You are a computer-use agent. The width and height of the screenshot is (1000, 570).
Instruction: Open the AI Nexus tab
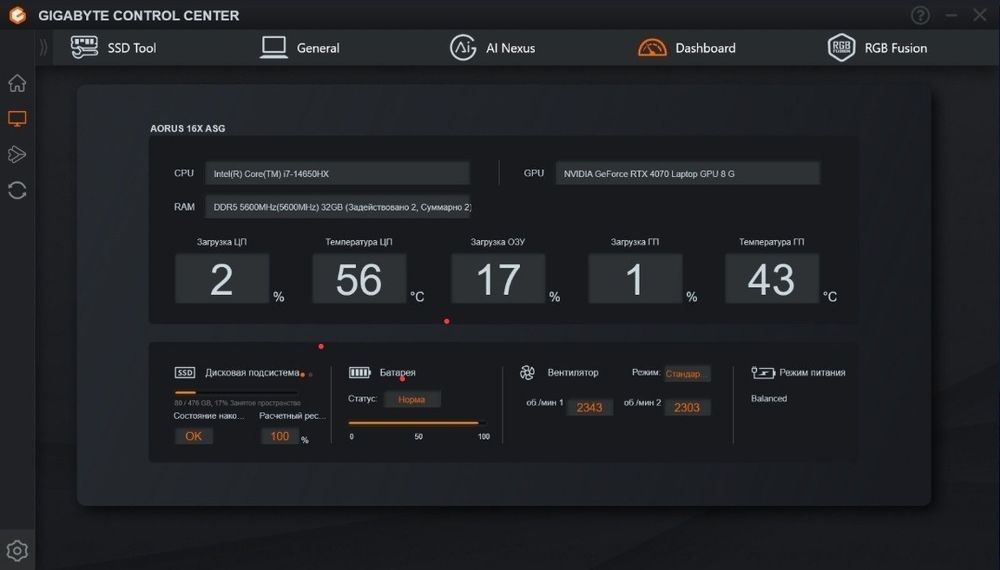click(x=492, y=48)
